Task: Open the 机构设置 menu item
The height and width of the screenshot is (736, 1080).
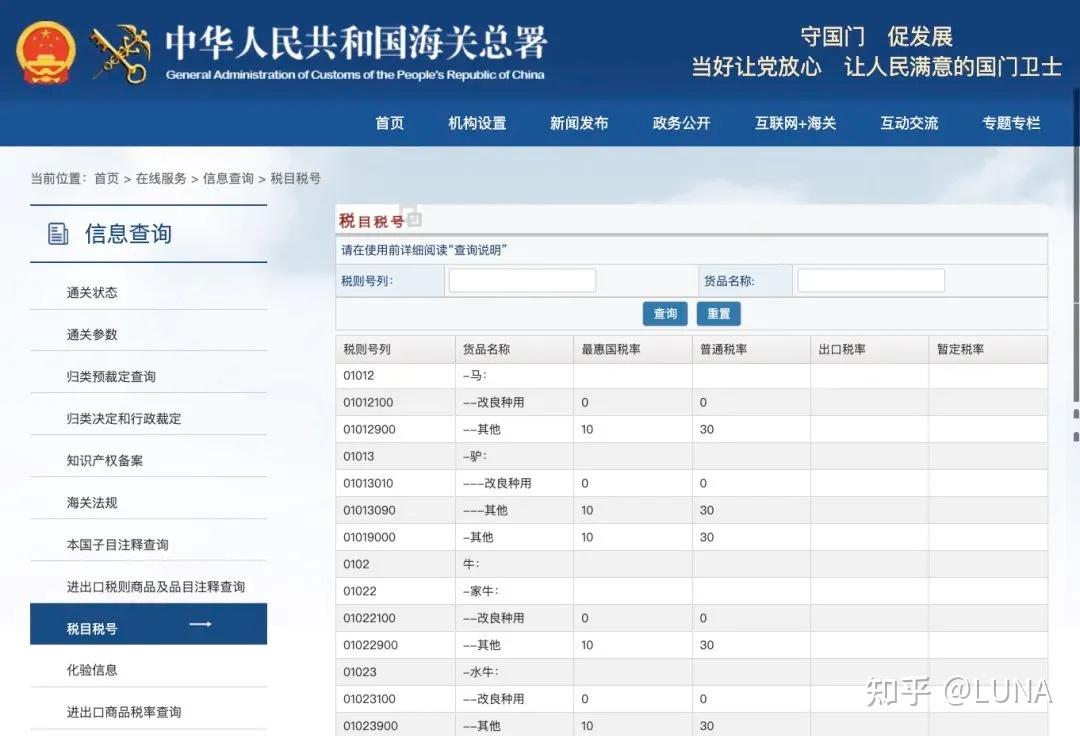Action: (x=477, y=123)
